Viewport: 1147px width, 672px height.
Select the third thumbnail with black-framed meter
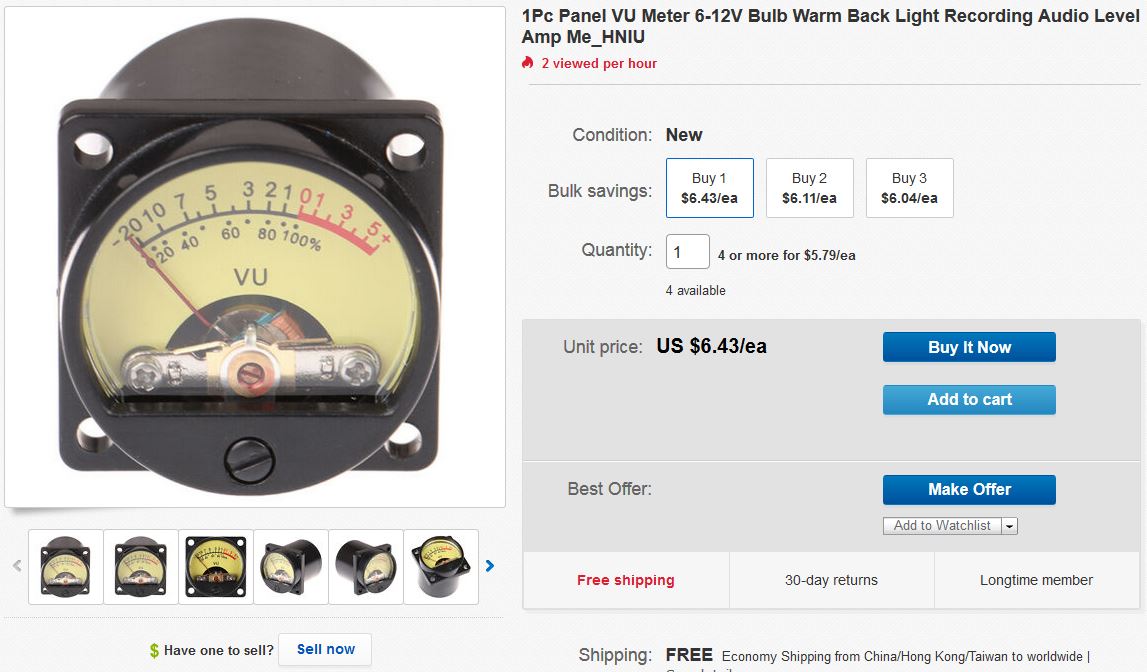(x=216, y=567)
